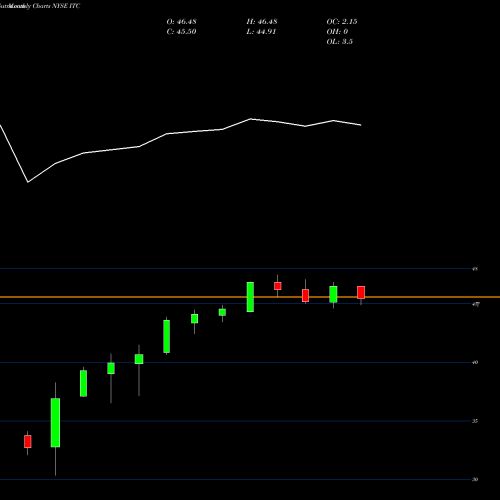
Task: Click the "L: 44.91" low value
Action: (261, 32)
